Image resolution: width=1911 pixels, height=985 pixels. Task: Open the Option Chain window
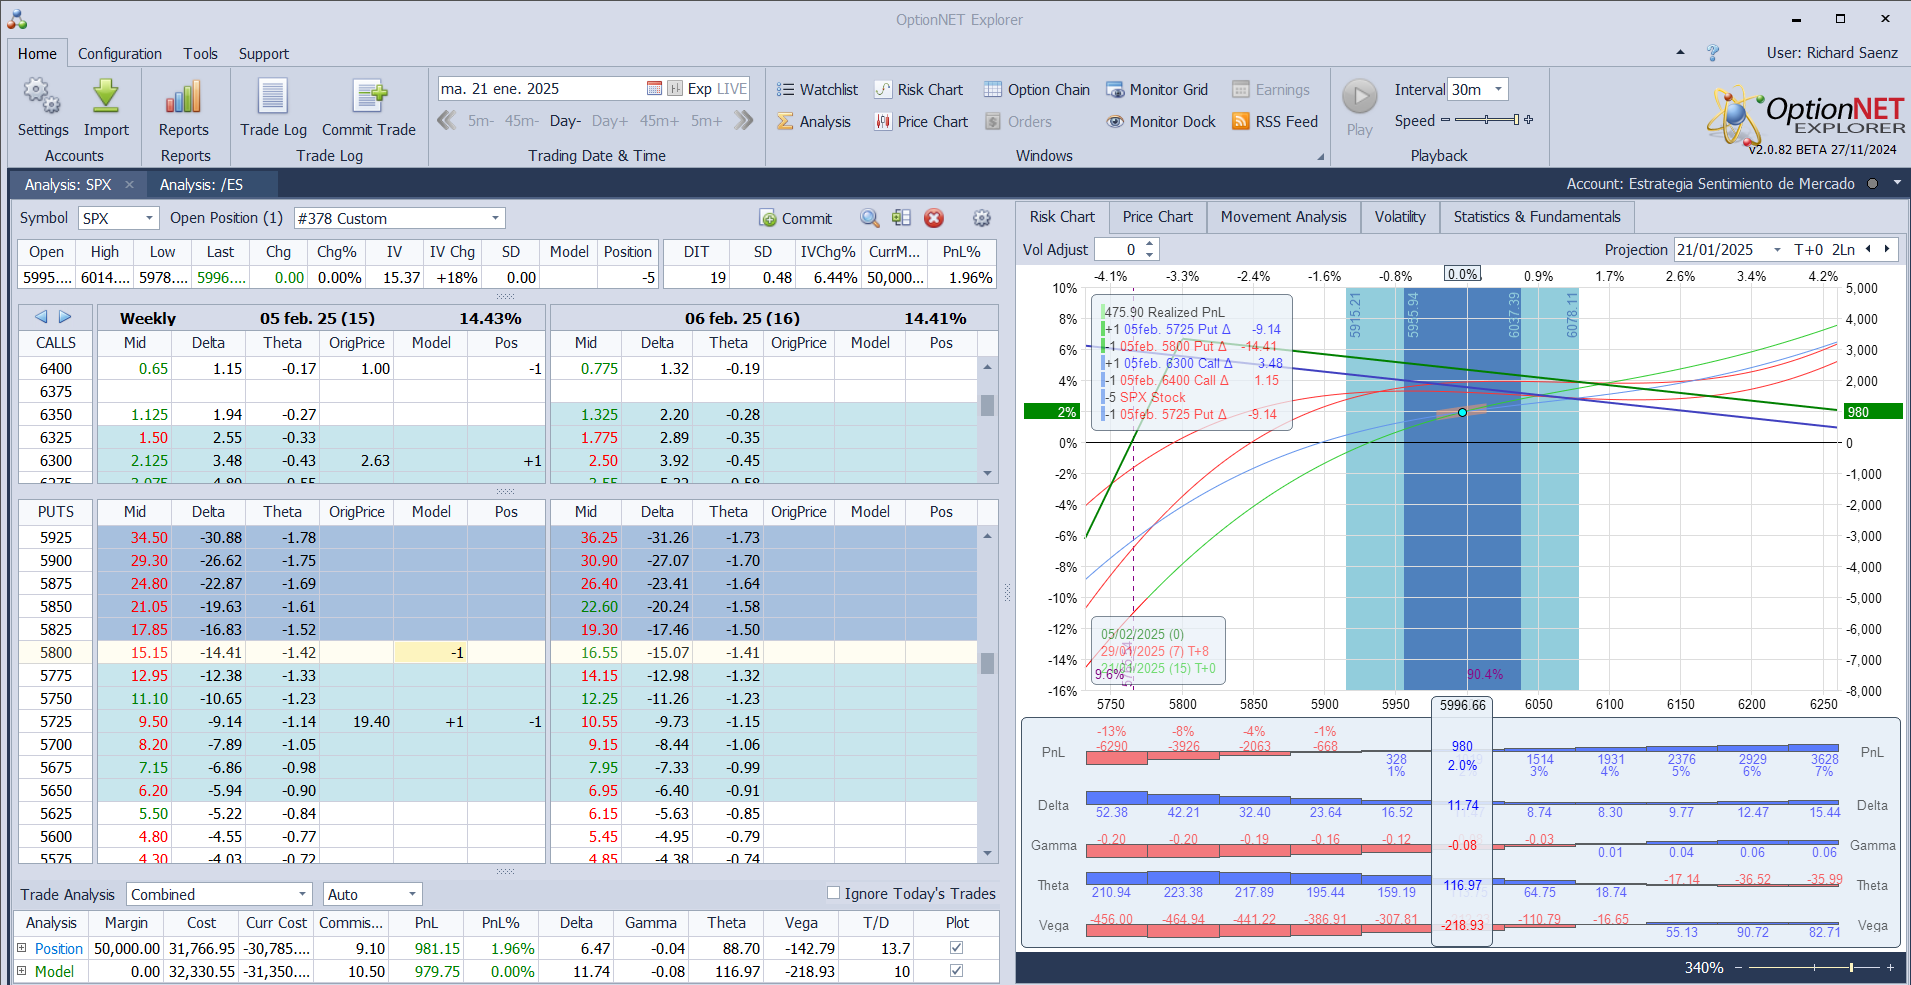1037,90
